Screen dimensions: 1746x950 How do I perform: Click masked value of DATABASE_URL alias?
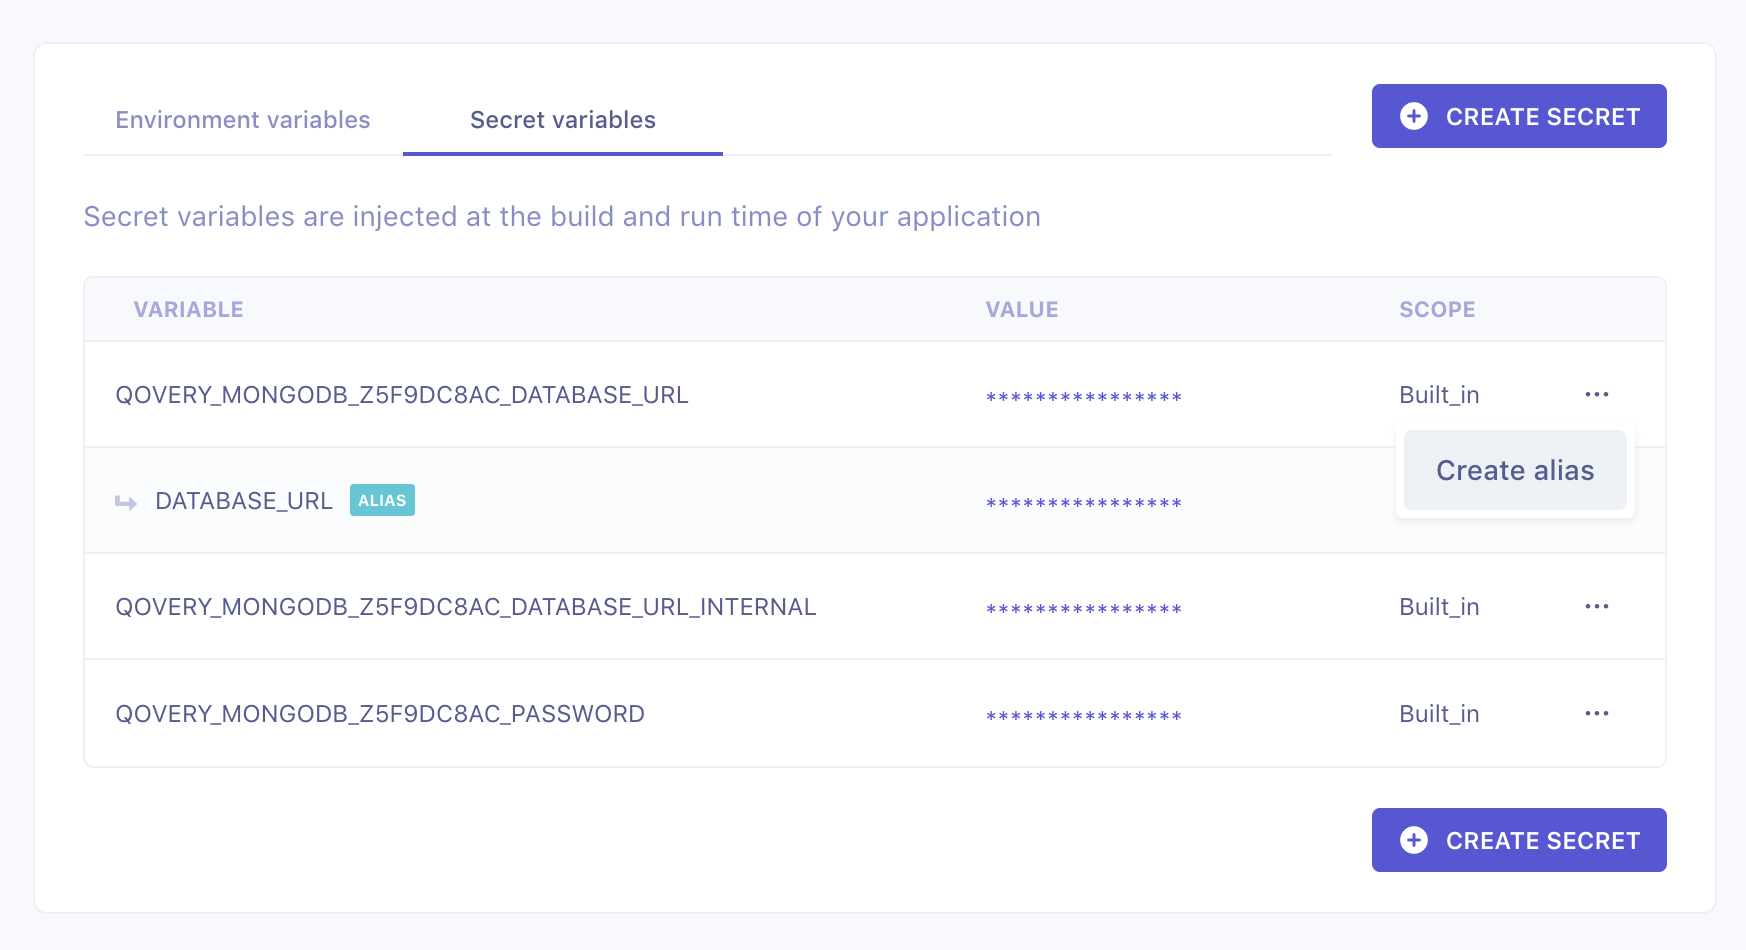tap(1083, 503)
